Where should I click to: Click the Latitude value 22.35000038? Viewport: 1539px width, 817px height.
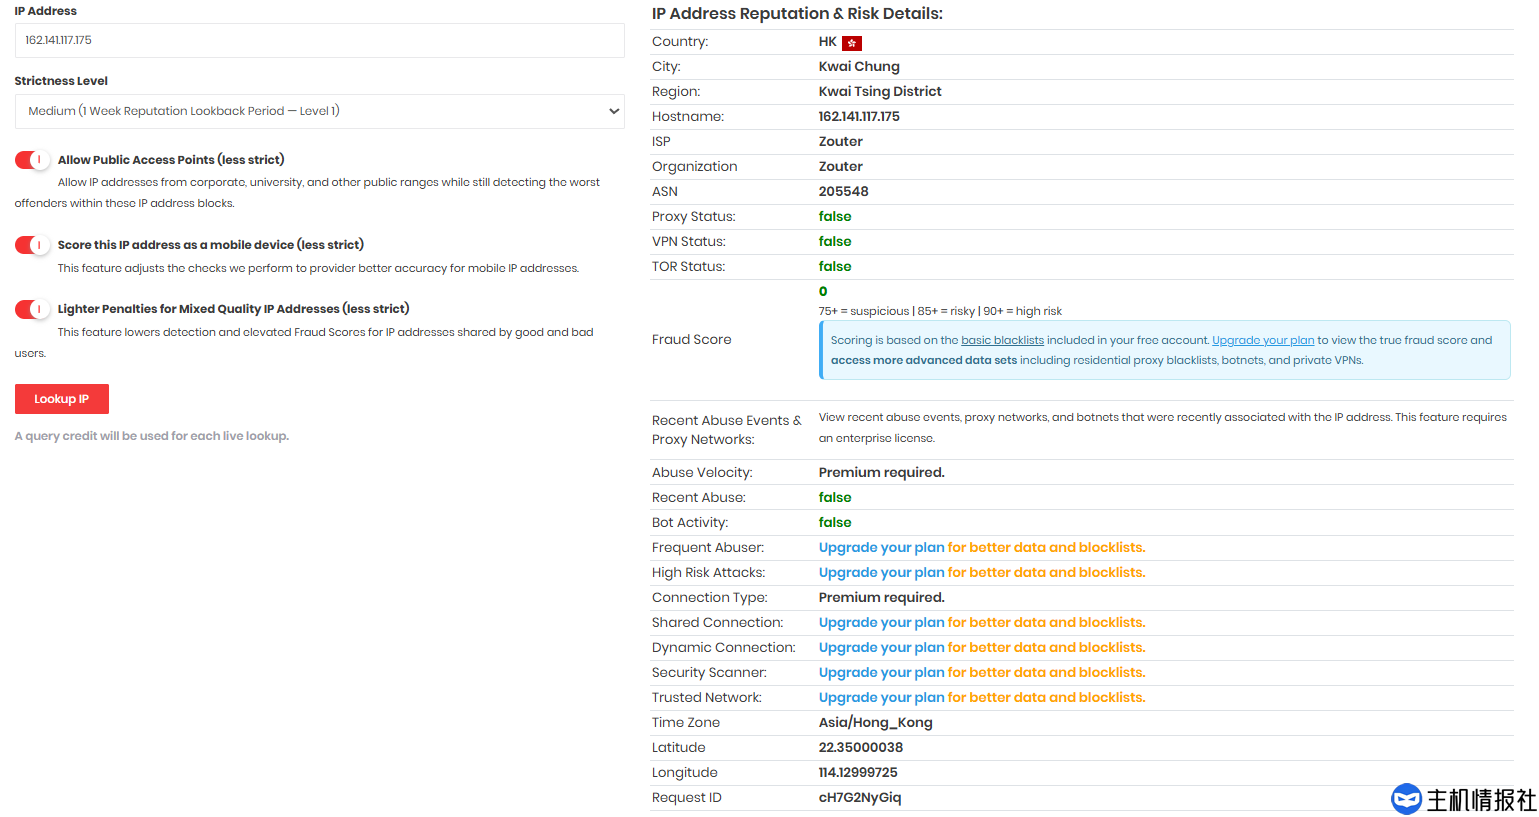click(x=860, y=748)
